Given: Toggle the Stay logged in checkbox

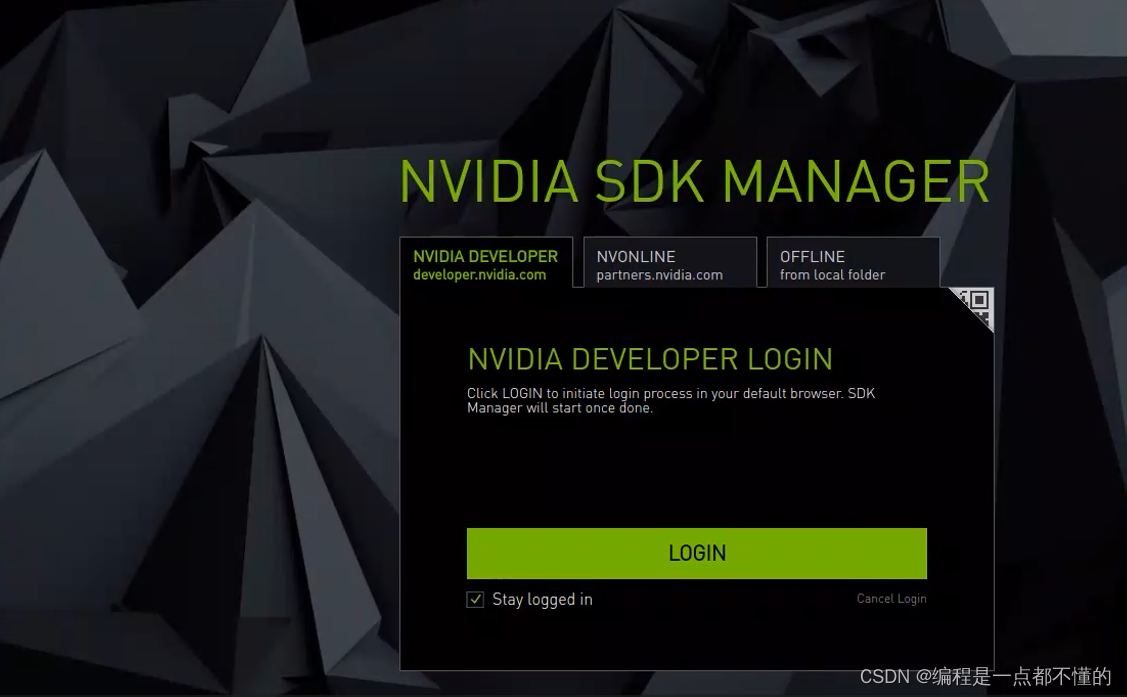Looking at the screenshot, I should (475, 599).
